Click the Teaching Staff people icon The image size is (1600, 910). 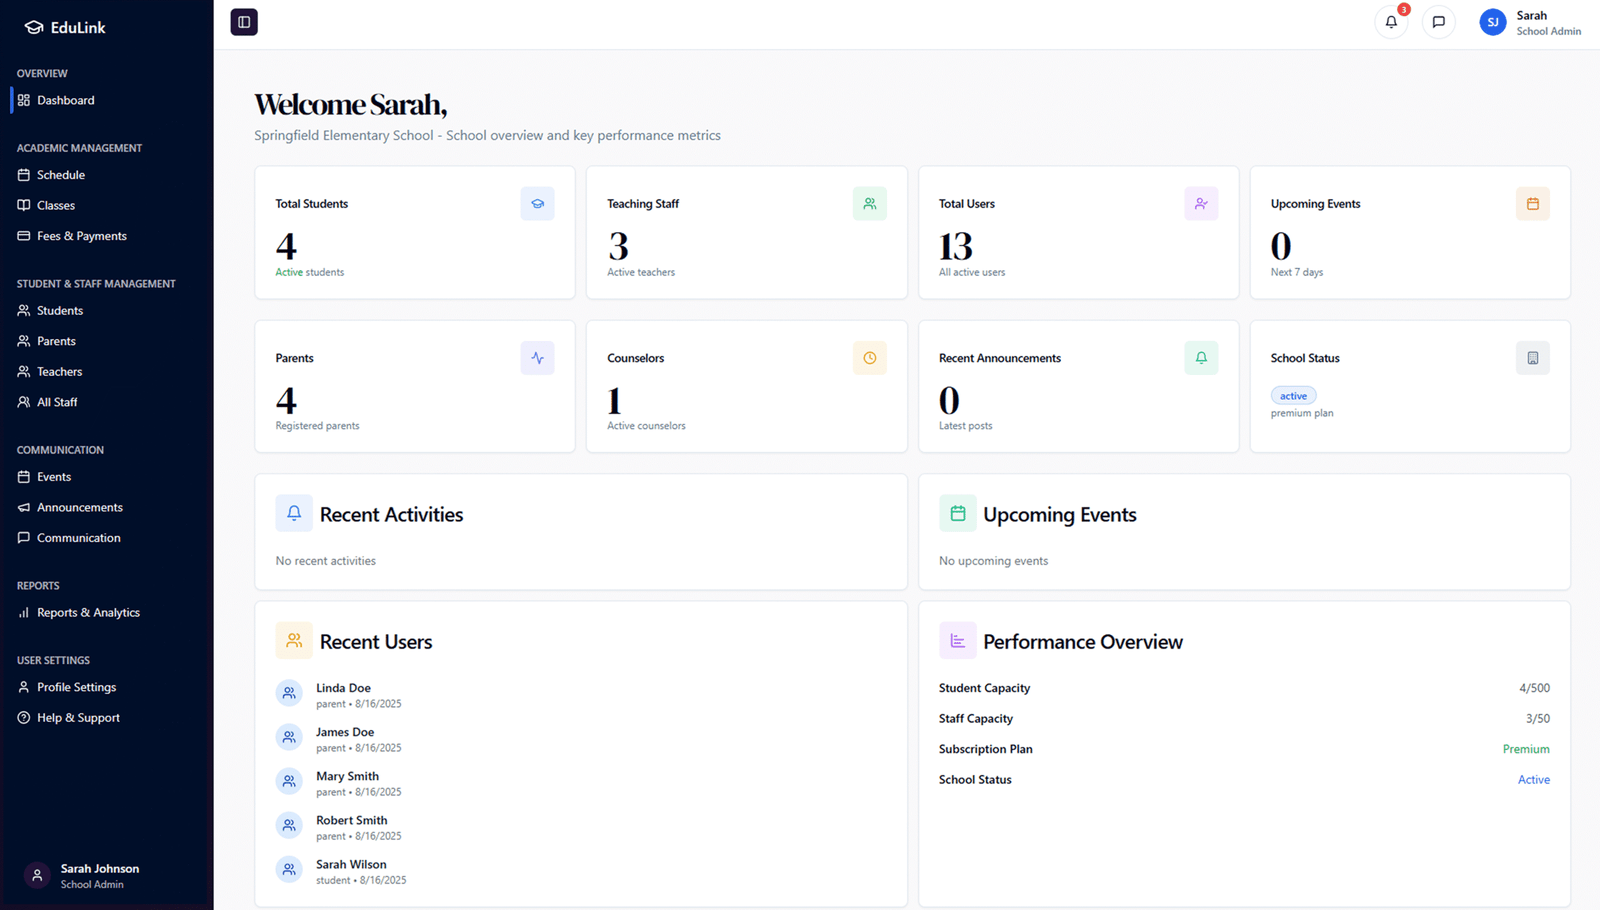pos(869,204)
